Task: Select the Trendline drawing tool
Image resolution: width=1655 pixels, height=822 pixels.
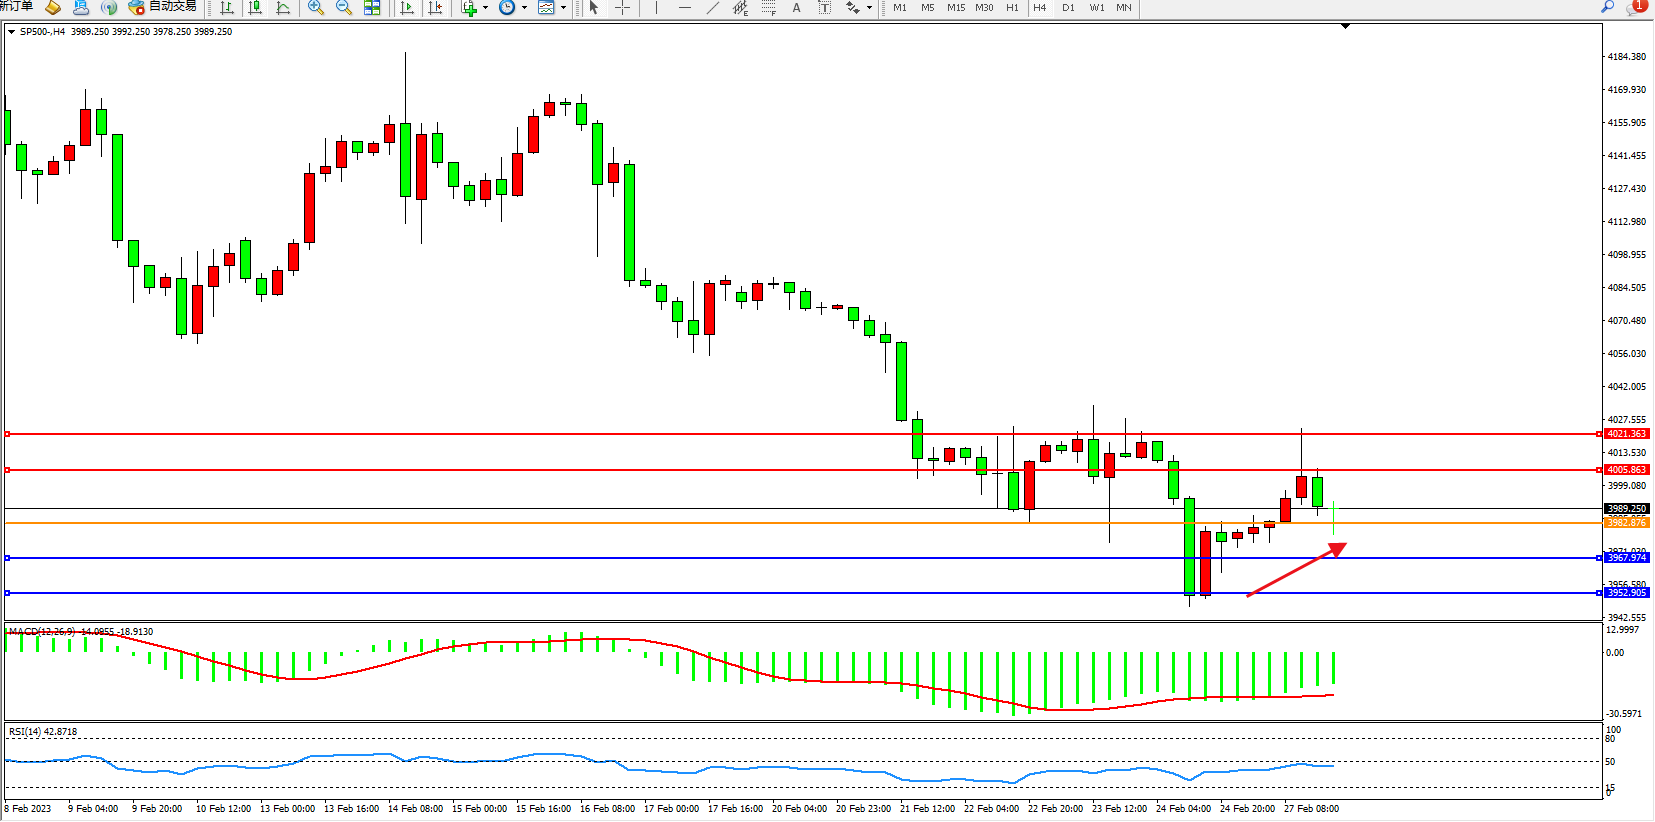Action: [712, 8]
